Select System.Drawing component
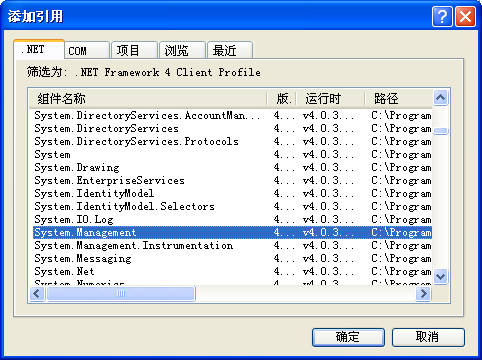 [x=232, y=167]
